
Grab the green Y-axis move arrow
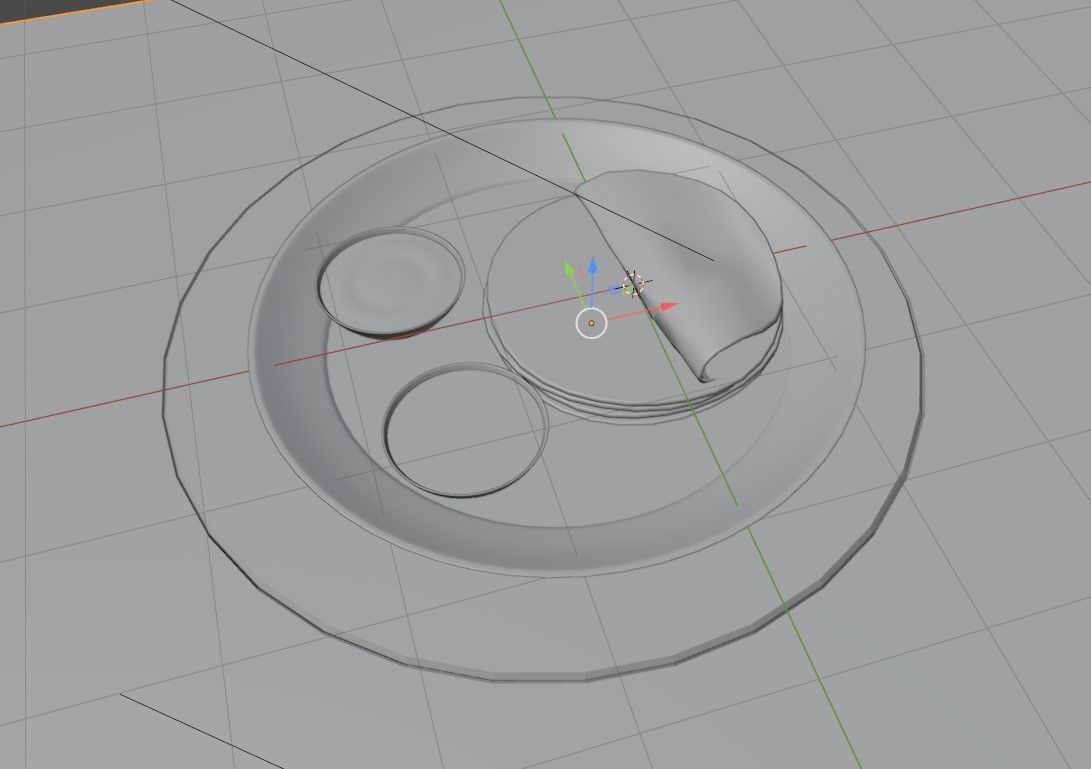570,269
